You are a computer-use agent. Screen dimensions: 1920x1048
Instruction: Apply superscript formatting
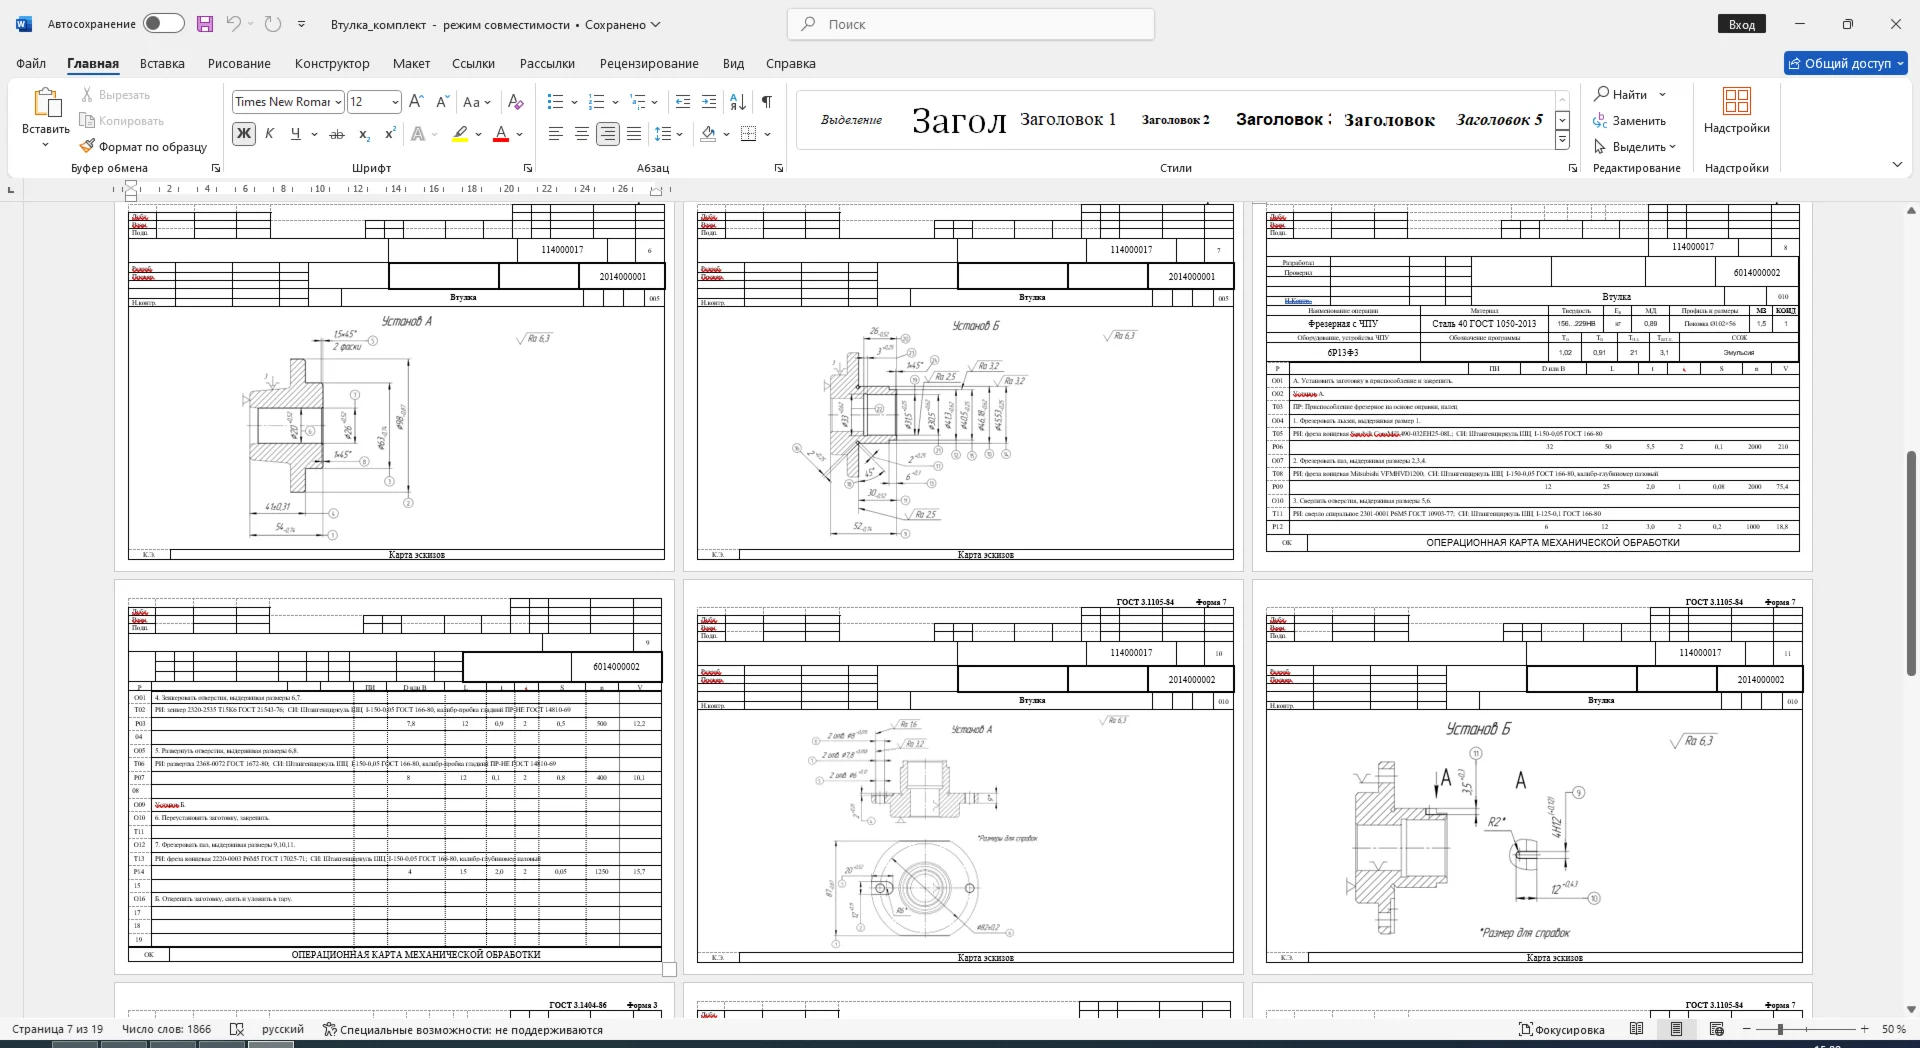tap(390, 134)
